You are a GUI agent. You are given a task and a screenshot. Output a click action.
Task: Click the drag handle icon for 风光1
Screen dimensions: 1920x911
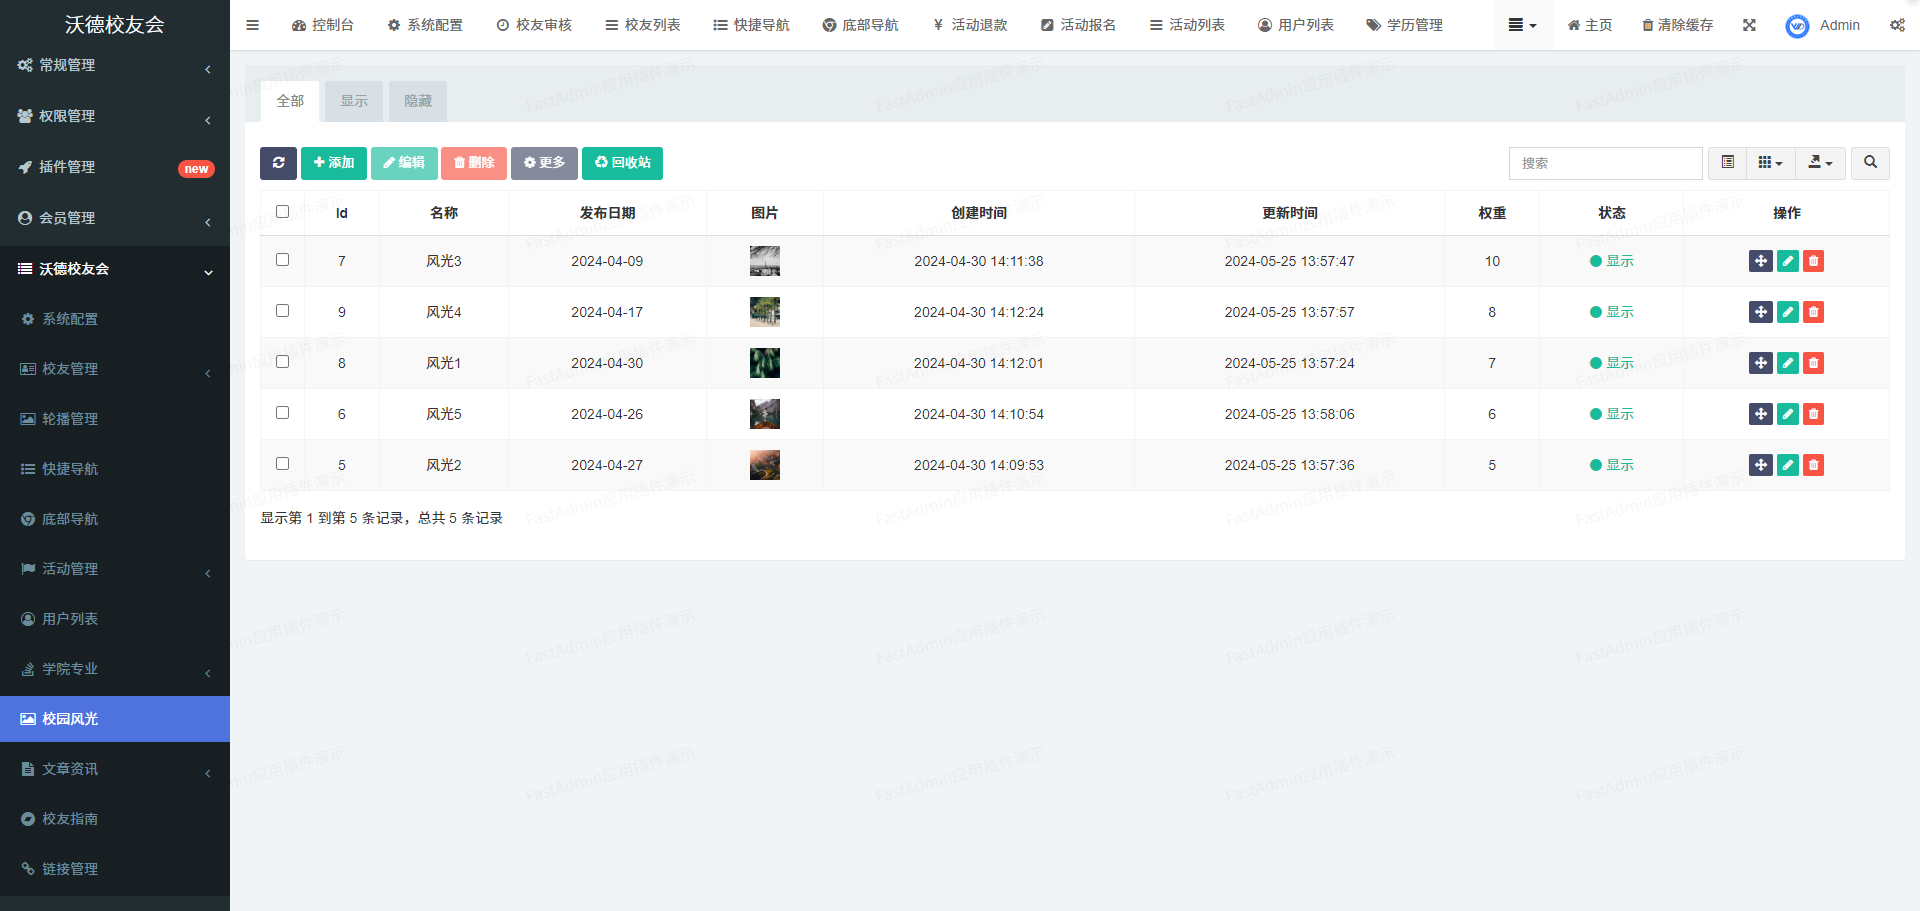[1761, 363]
